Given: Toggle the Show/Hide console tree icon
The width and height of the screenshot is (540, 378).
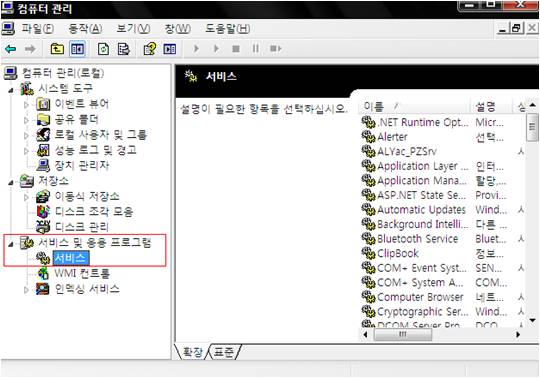Looking at the screenshot, I should tap(77, 49).
